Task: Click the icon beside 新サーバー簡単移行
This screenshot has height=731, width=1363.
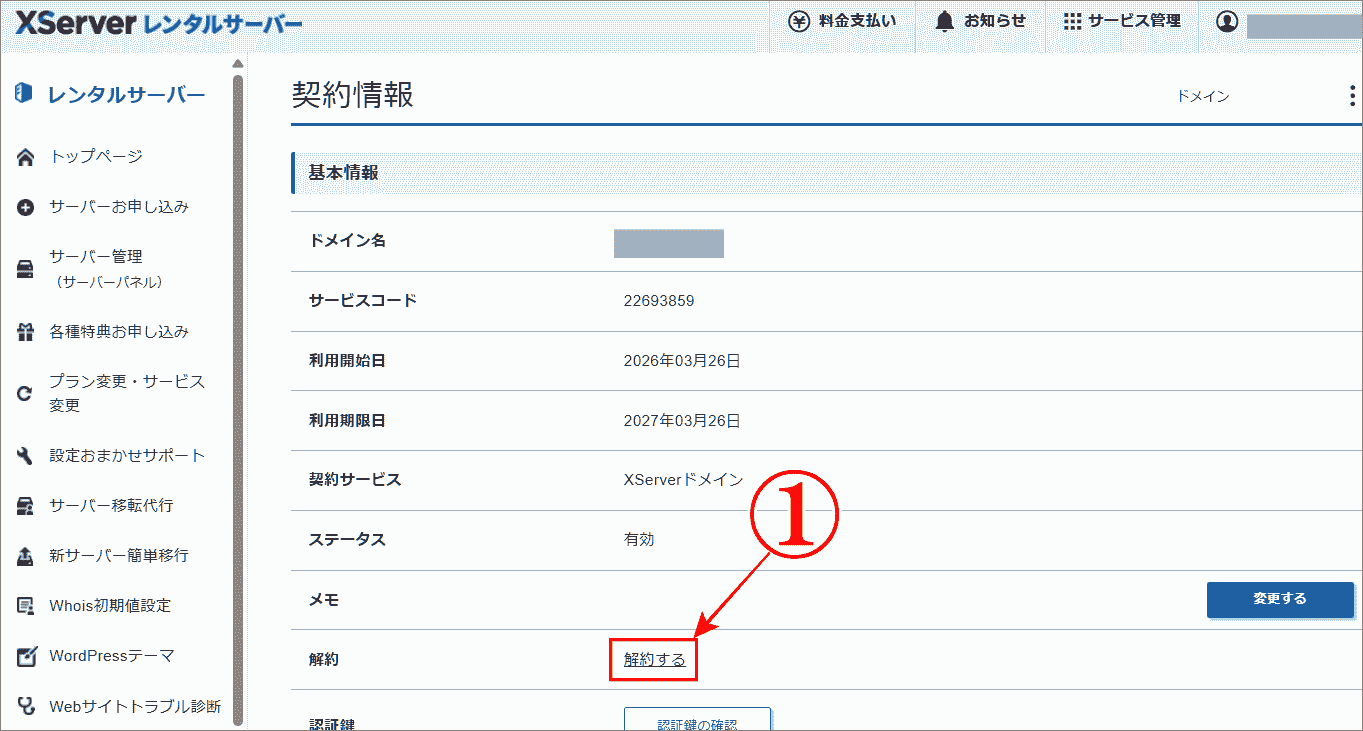Action: click(x=26, y=556)
